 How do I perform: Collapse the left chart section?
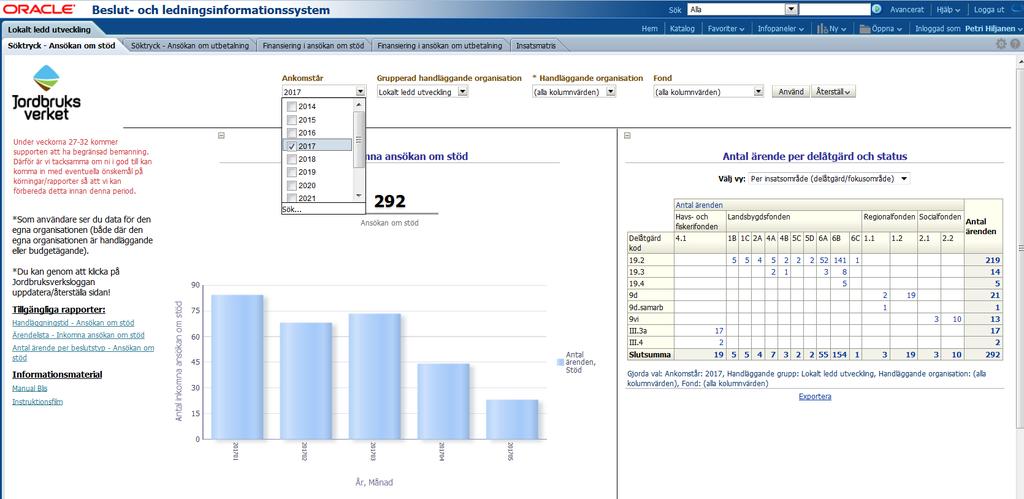(221, 135)
